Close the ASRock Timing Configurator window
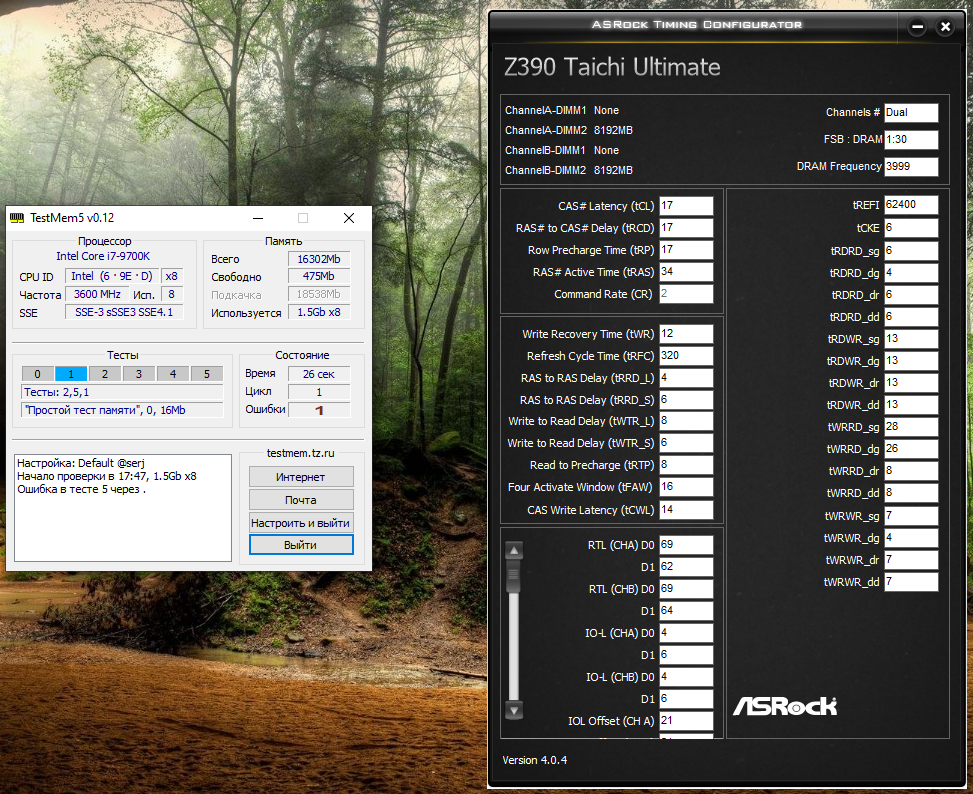This screenshot has height=794, width=973. coord(945,27)
